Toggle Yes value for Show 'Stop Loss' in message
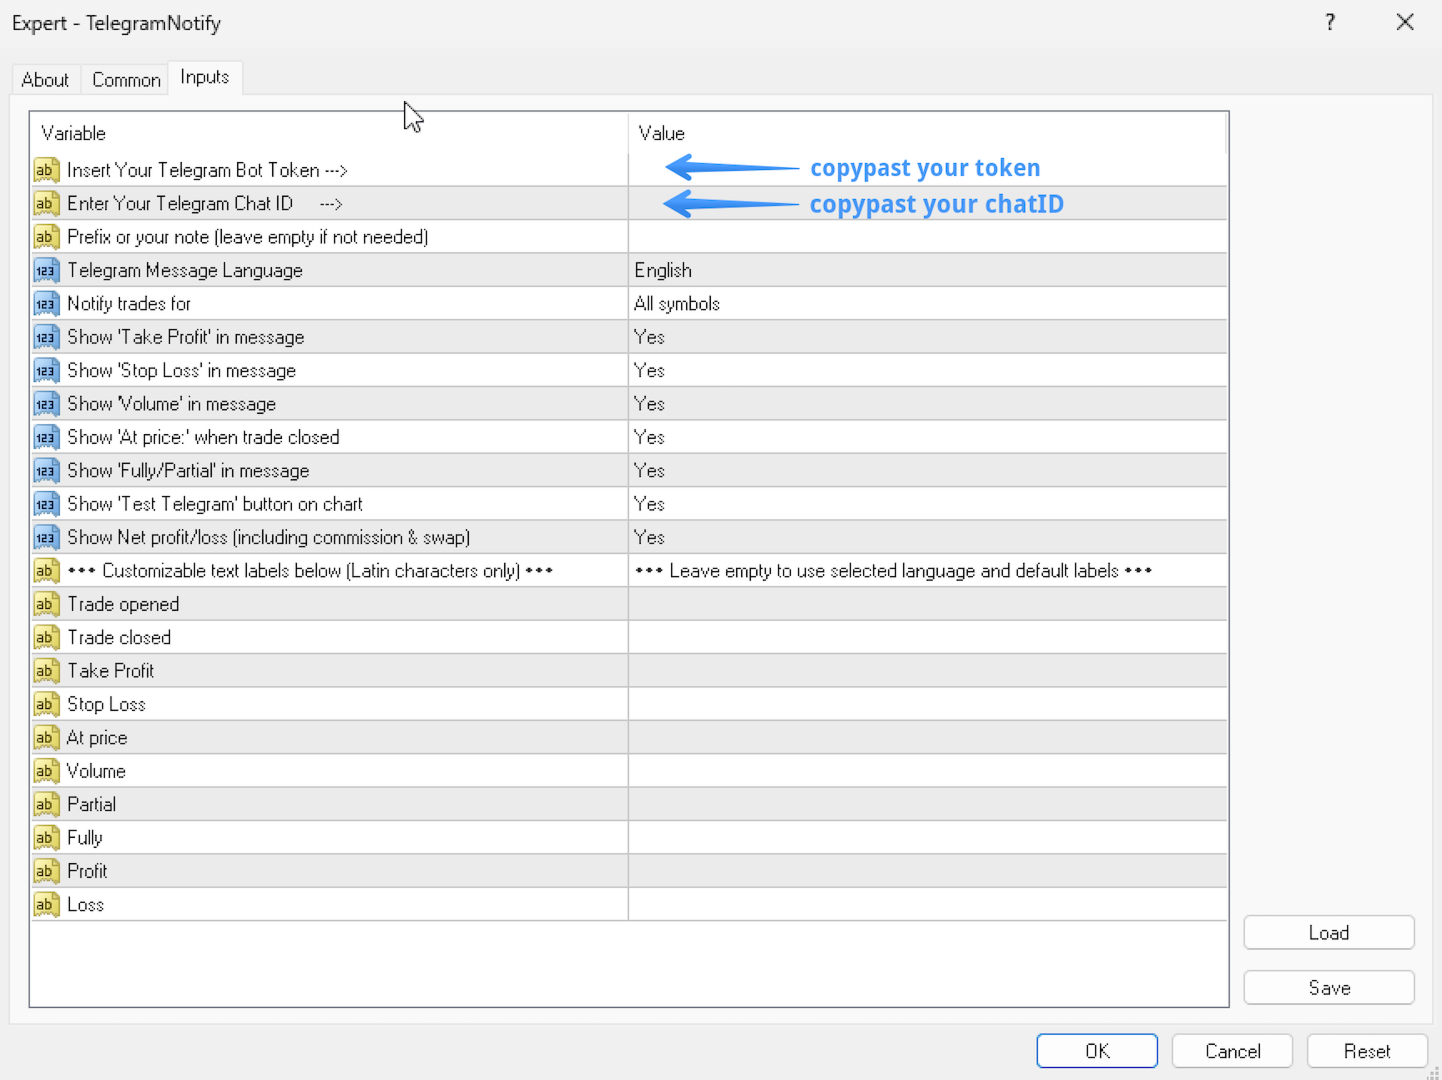 650,371
